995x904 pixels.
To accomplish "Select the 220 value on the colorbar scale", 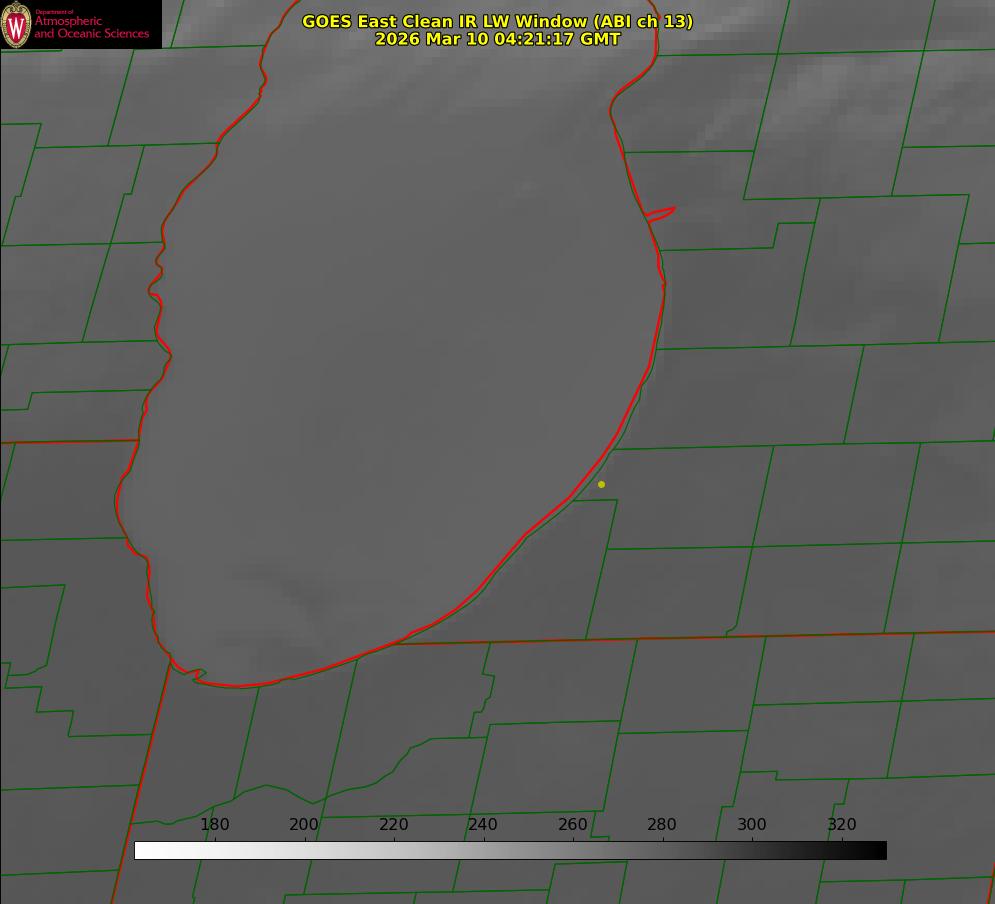I will pos(393,825).
